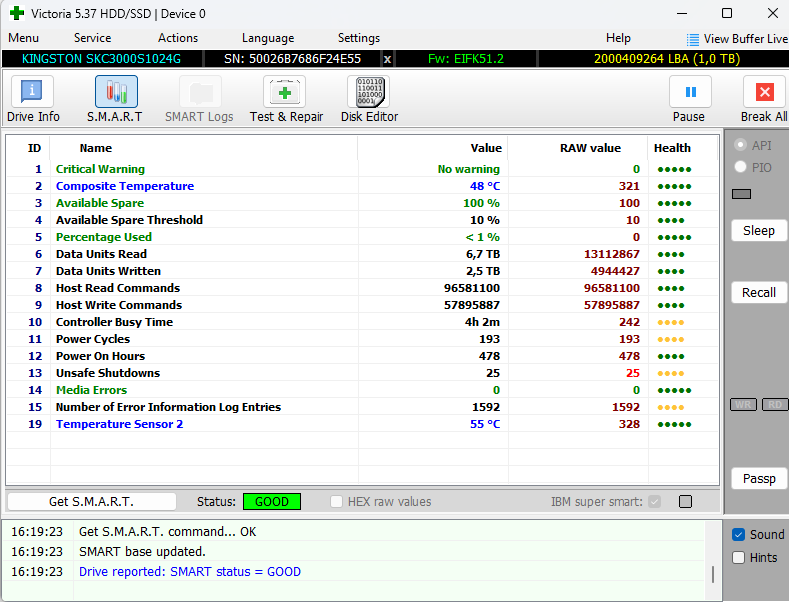The height and width of the screenshot is (602, 789).
Task: Toggle the Sound checkbox
Action: [739, 535]
